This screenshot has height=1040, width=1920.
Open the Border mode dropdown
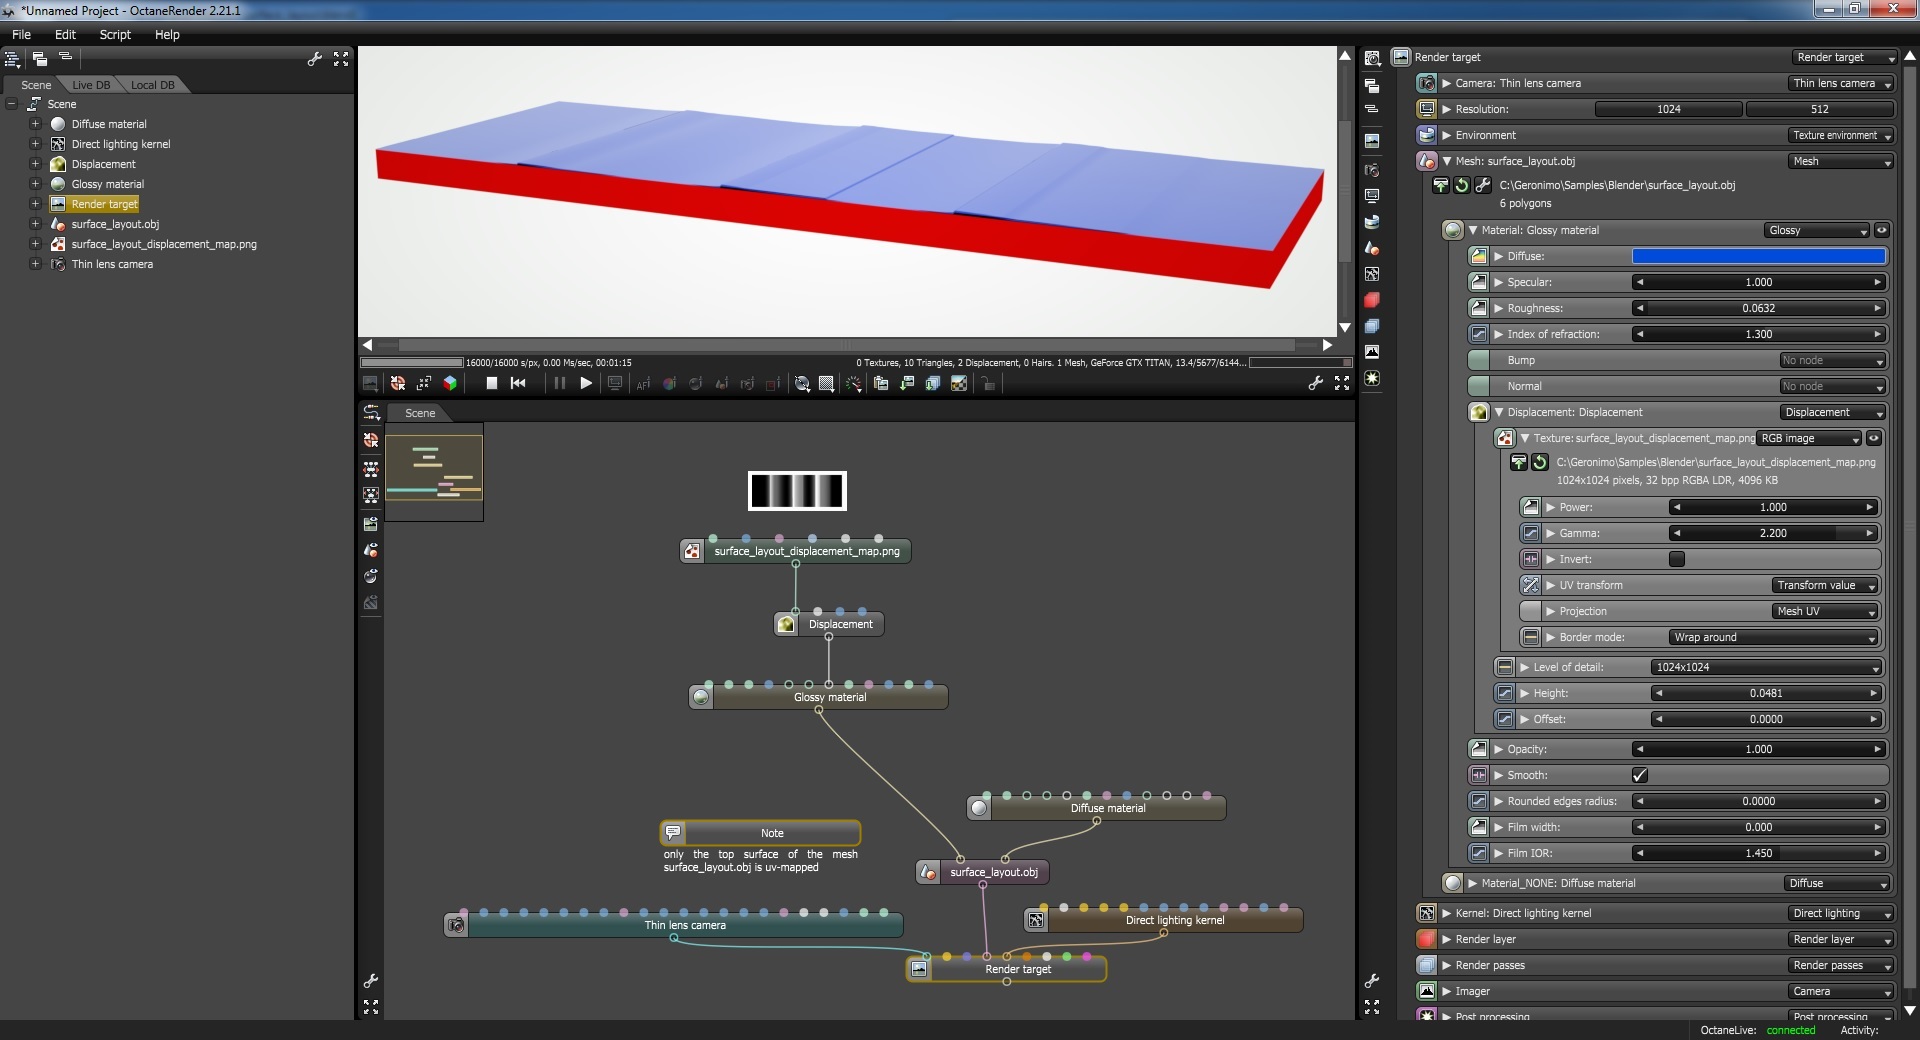coord(1772,637)
